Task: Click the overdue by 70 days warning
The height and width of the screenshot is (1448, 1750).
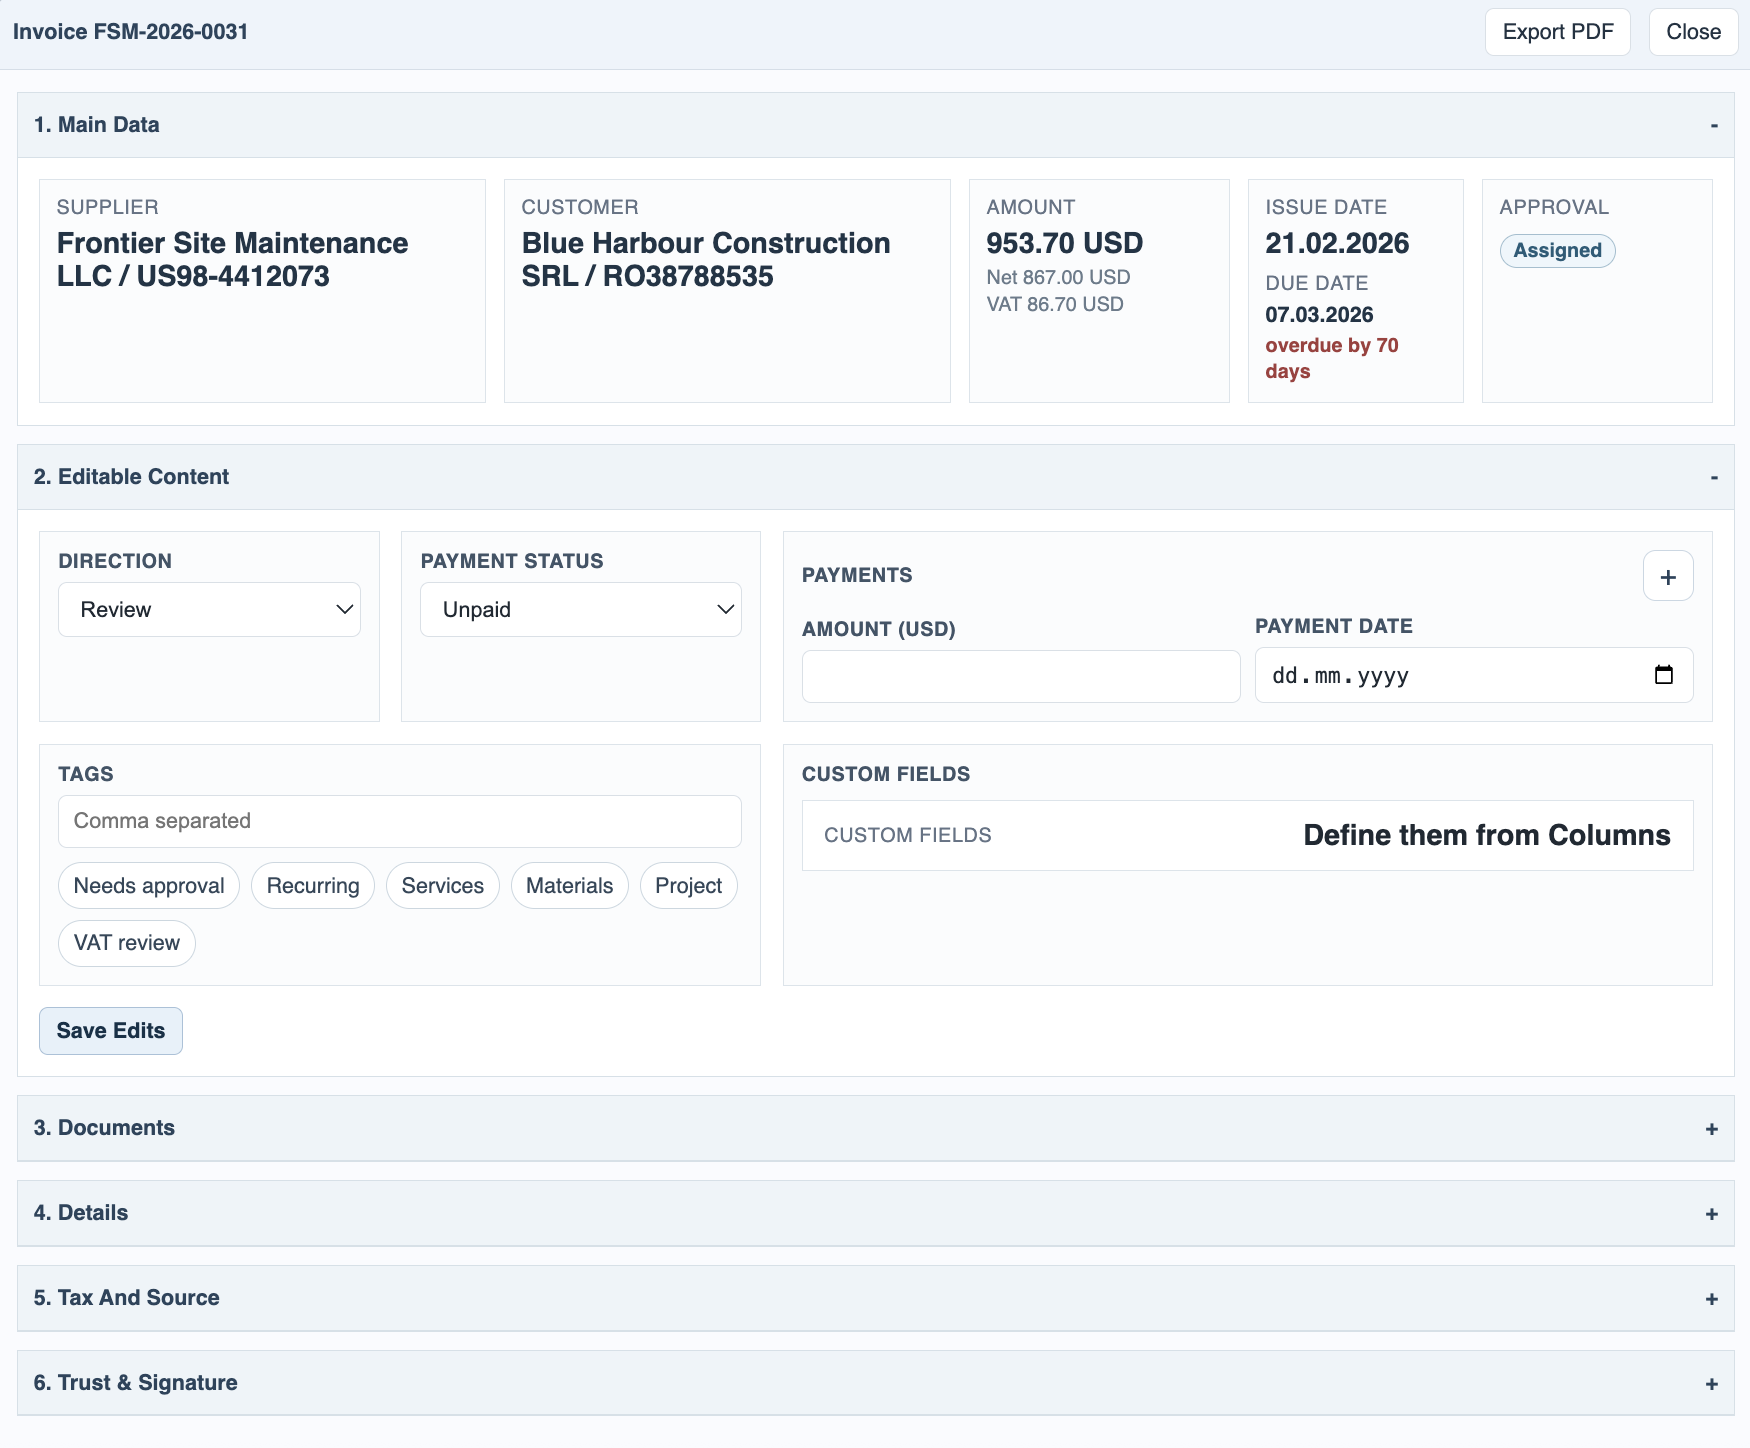Action: 1332,358
